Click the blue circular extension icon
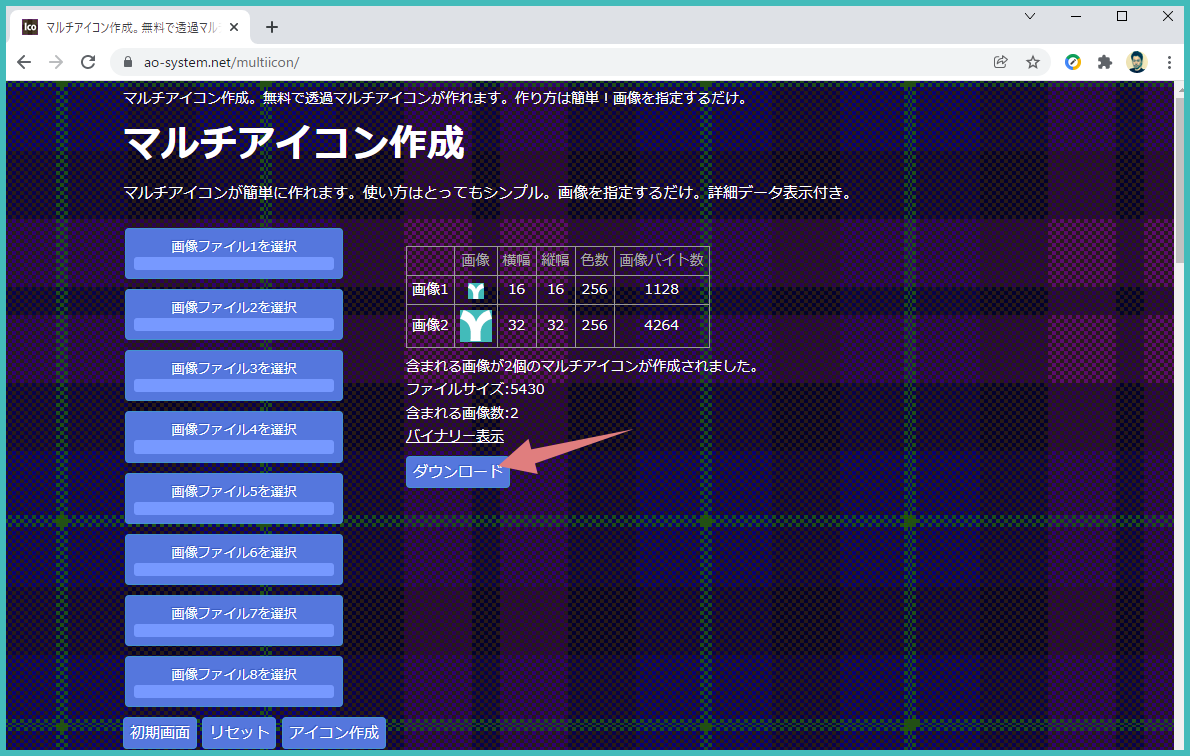Image resolution: width=1190 pixels, height=756 pixels. click(x=1071, y=61)
